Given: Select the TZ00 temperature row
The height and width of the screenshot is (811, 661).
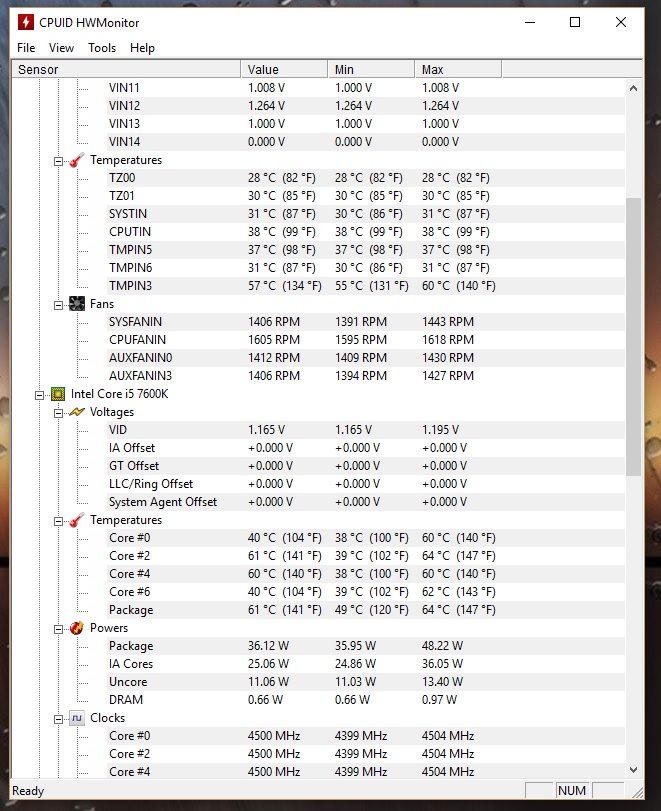Looking at the screenshot, I should click(365, 178).
